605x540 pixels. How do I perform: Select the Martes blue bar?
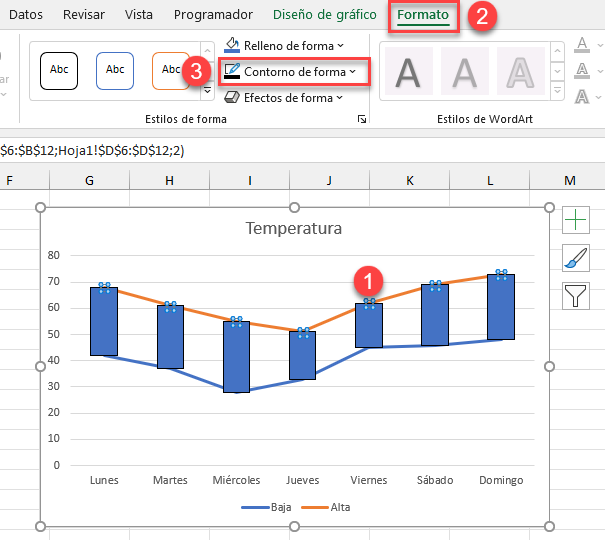pos(170,337)
